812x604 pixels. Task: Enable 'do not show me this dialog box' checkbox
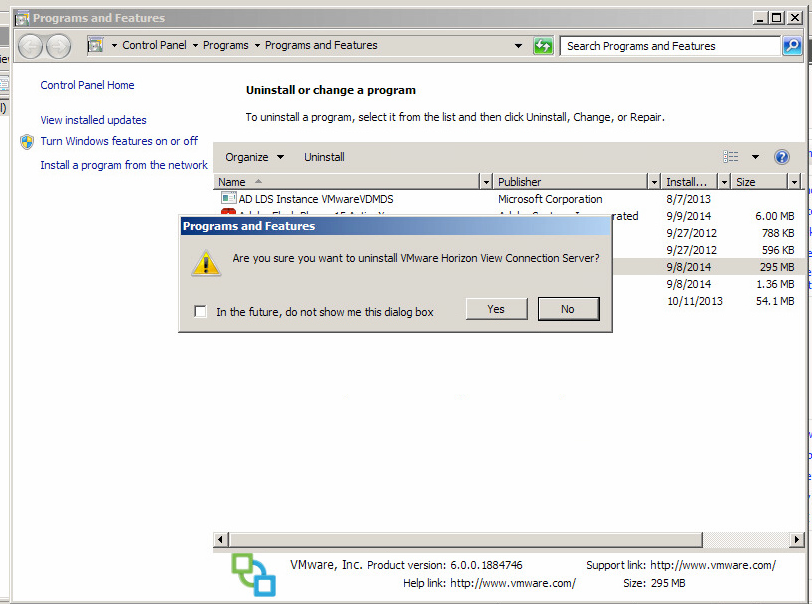(x=201, y=312)
